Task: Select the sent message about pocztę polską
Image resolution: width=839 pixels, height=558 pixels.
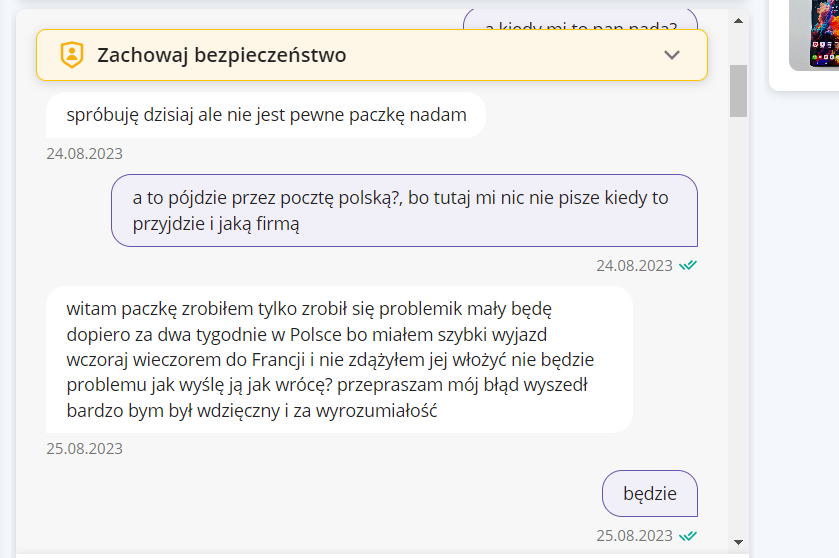Action: (x=404, y=211)
